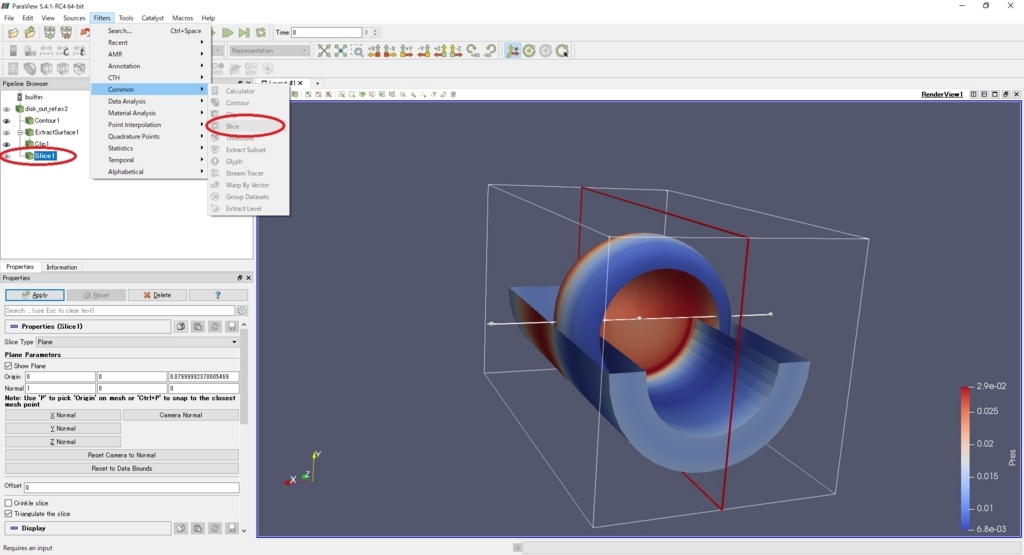Rotate view 90 degrees clockwise

[473, 51]
